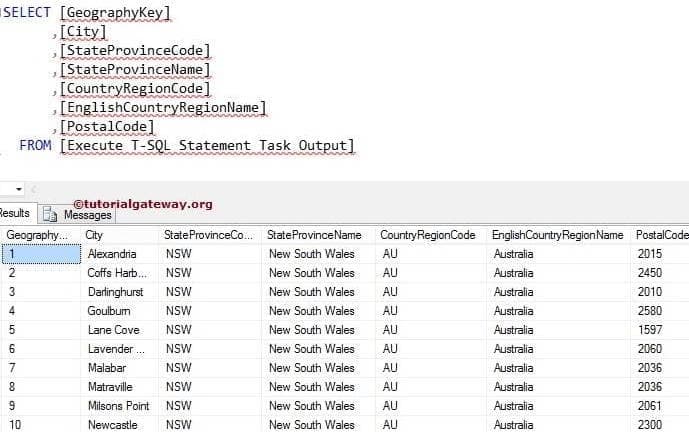Click postal code 1597 cell
This screenshot has height=432, width=689.
660,330
